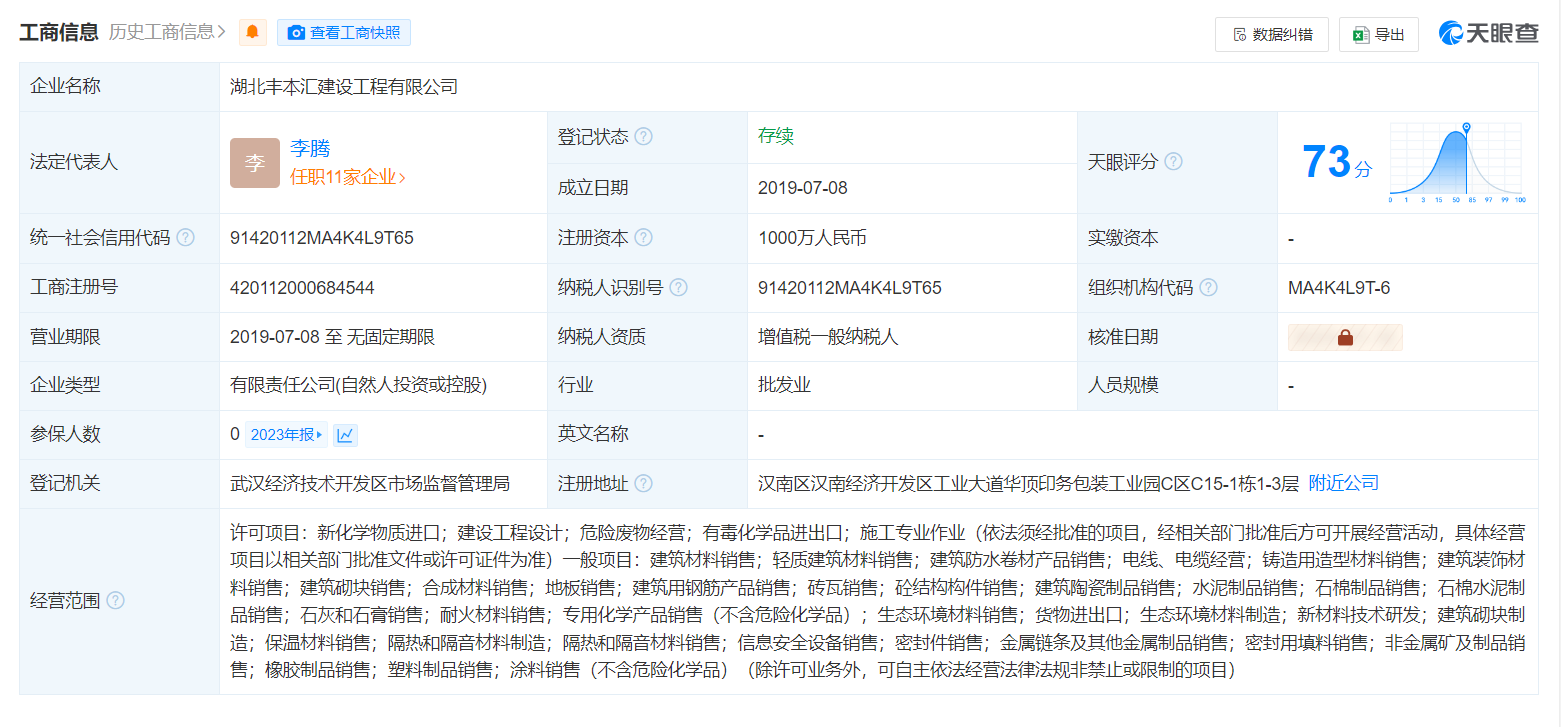1561x727 pixels.
Task: Click establishment date 2019-07-08
Action: [803, 188]
